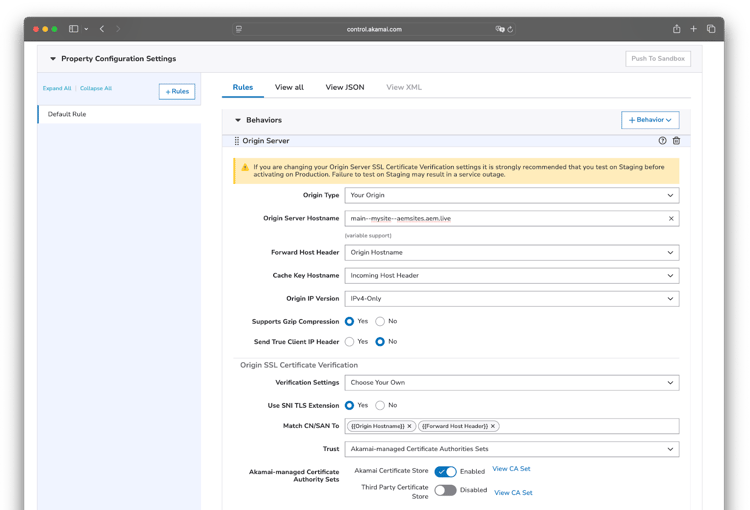Switch to the View XML tab
Viewport: 750px width, 510px height.
tap(404, 87)
